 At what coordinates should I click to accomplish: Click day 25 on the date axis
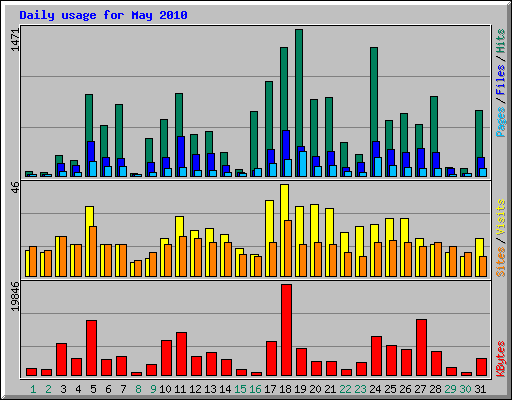(390, 389)
